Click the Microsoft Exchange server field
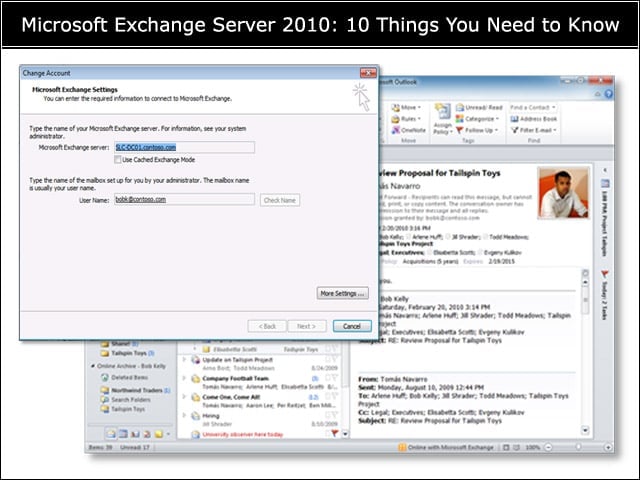The image size is (640, 480). [184, 147]
